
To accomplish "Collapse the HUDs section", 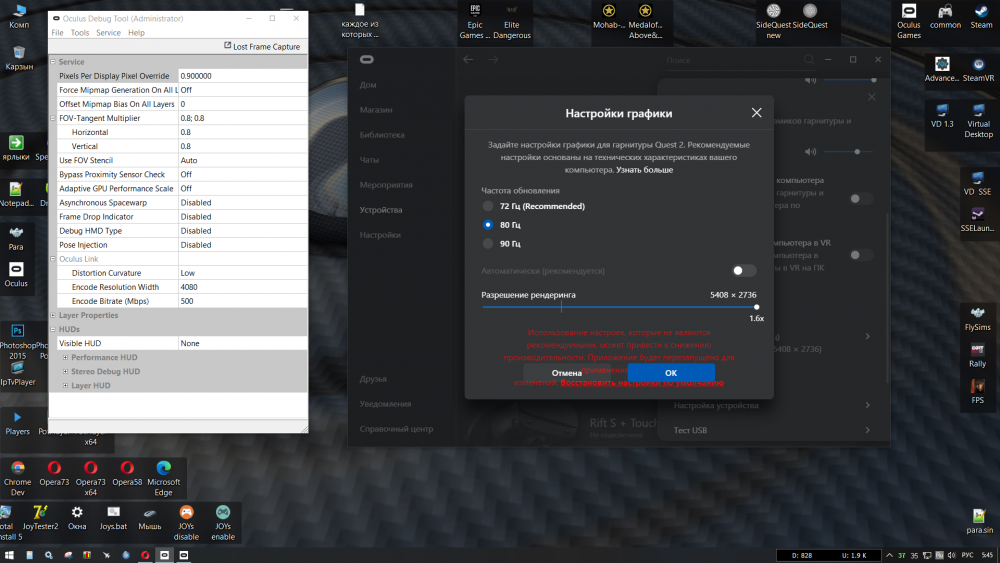I will click(53, 329).
